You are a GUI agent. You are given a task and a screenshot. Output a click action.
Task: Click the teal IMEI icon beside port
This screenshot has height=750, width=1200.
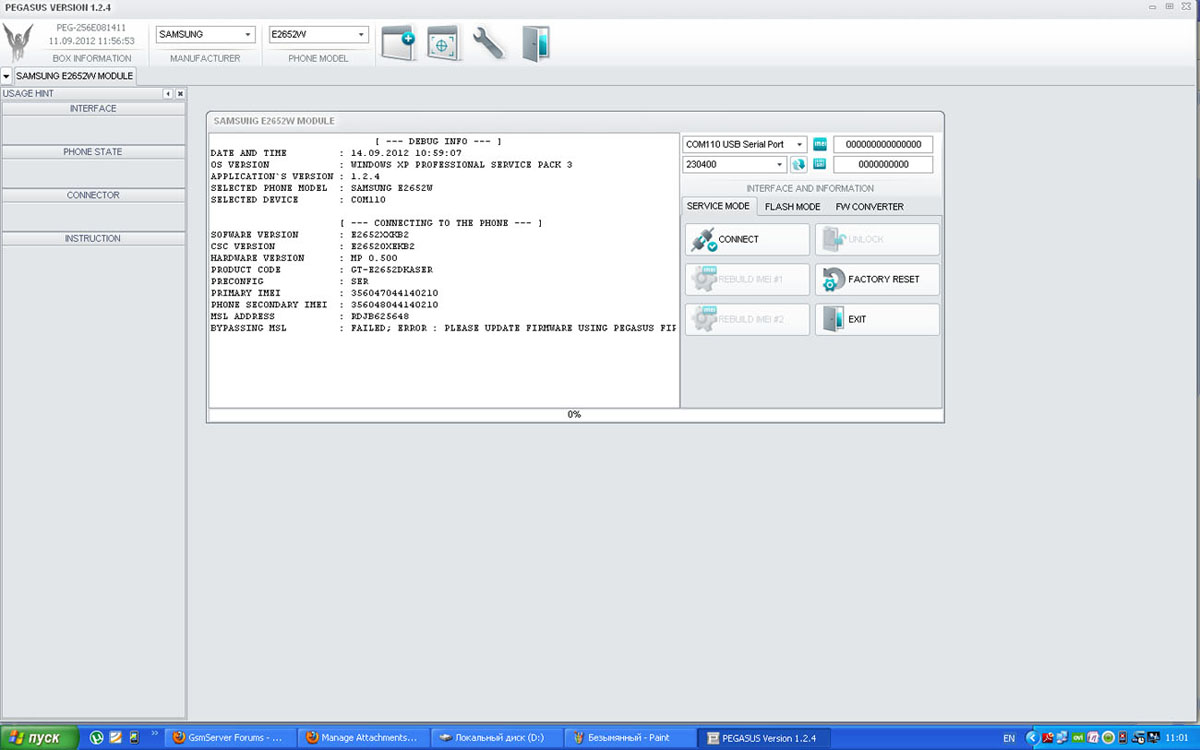(820, 144)
